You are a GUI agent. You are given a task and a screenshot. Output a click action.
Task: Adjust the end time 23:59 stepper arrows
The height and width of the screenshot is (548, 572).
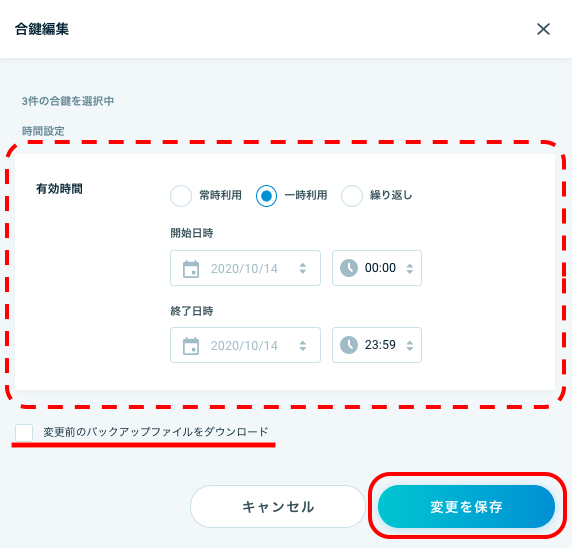(410, 346)
